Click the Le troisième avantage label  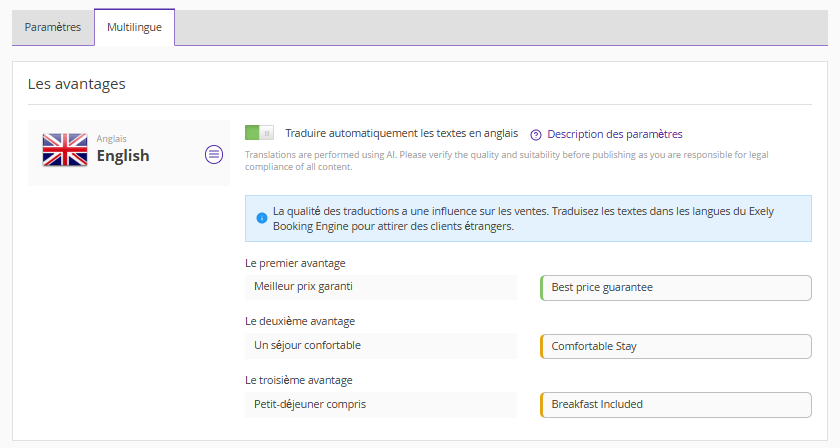pos(298,380)
